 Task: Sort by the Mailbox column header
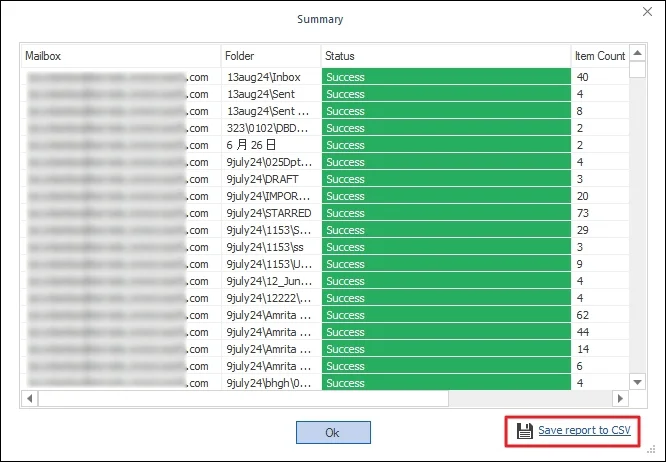[x=121, y=56]
